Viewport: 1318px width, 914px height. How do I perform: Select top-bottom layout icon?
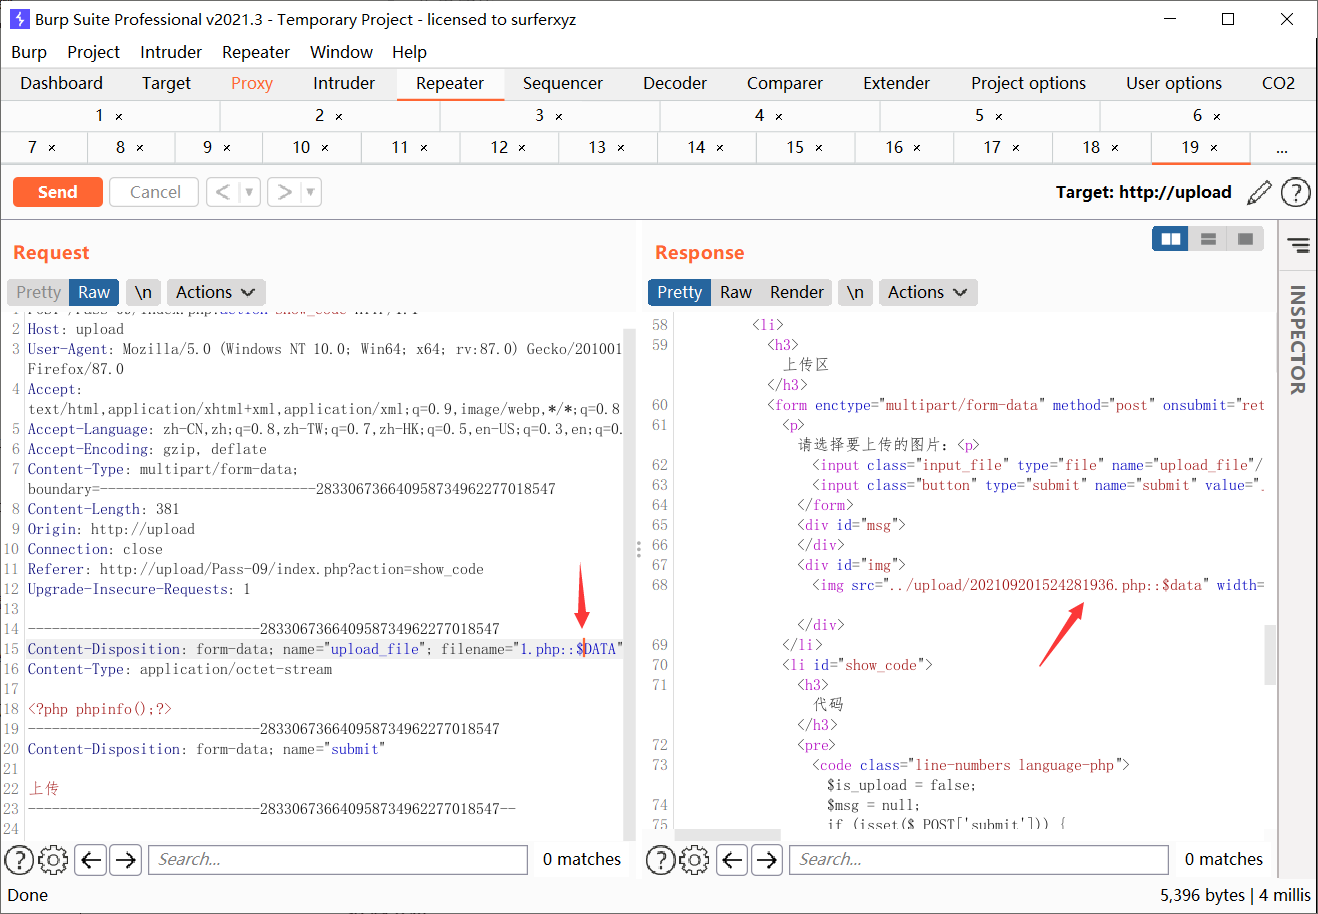point(1208,239)
